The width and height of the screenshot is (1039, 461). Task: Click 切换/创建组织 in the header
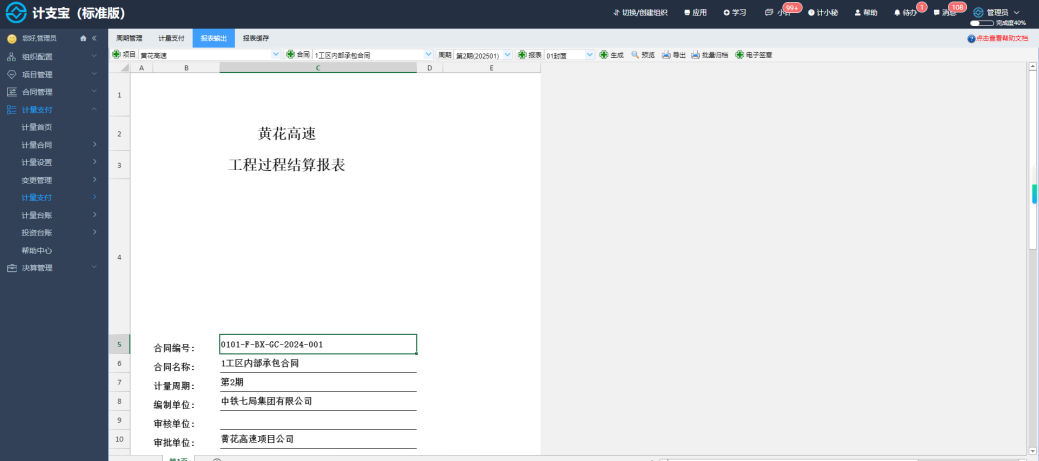[640, 13]
